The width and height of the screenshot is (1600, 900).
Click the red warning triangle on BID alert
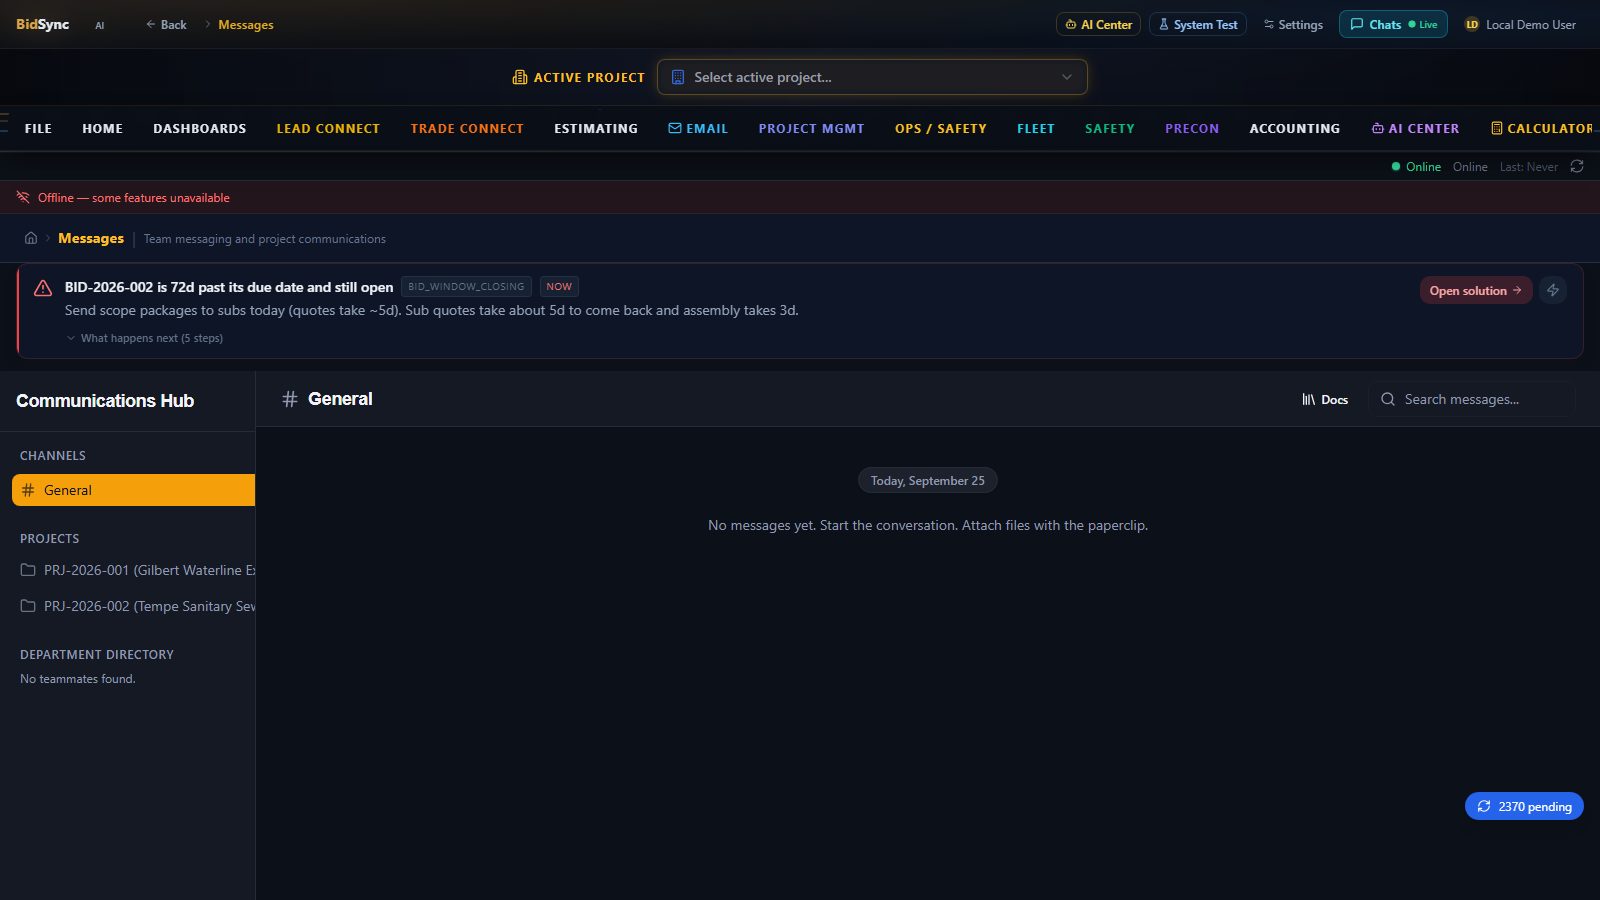point(43,288)
